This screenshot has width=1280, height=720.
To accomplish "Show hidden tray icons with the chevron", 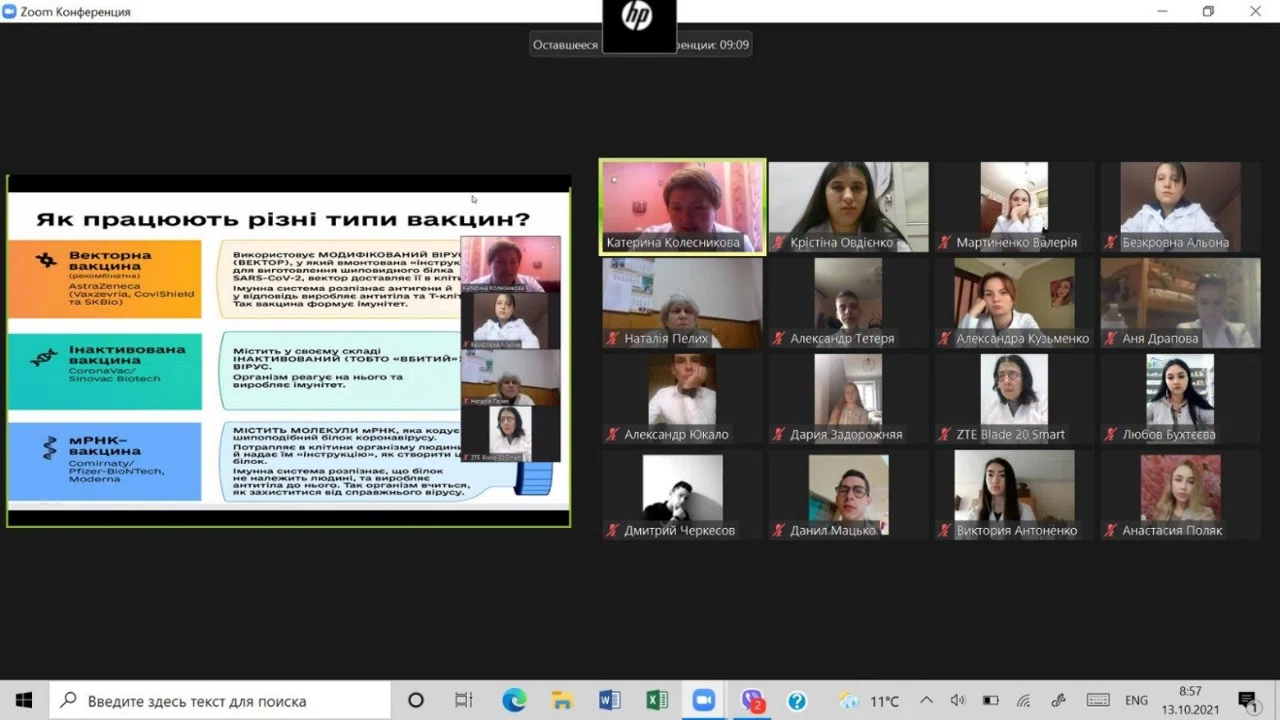I will pos(926,700).
